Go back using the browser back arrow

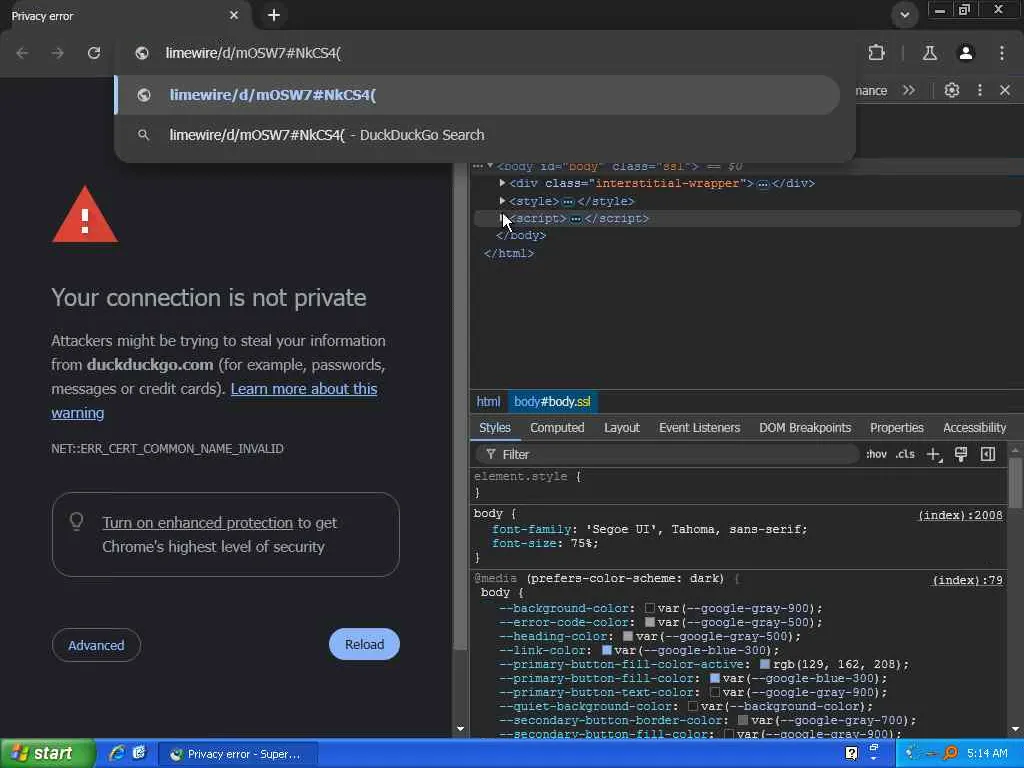(x=22, y=53)
